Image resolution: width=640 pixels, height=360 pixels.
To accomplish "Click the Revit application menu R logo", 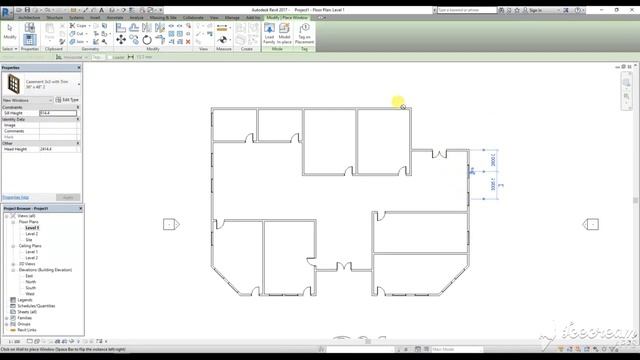I will (7, 12).
